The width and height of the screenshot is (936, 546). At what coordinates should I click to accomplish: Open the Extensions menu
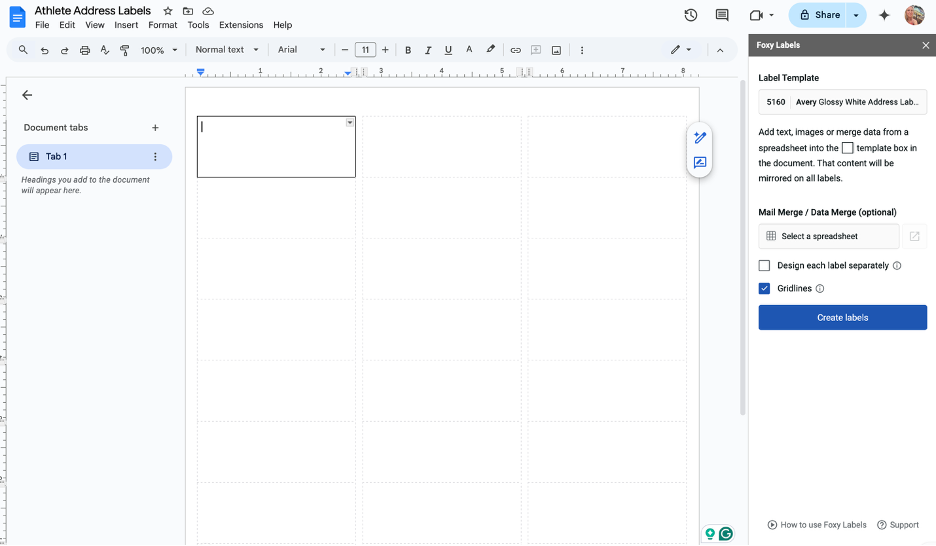point(241,25)
